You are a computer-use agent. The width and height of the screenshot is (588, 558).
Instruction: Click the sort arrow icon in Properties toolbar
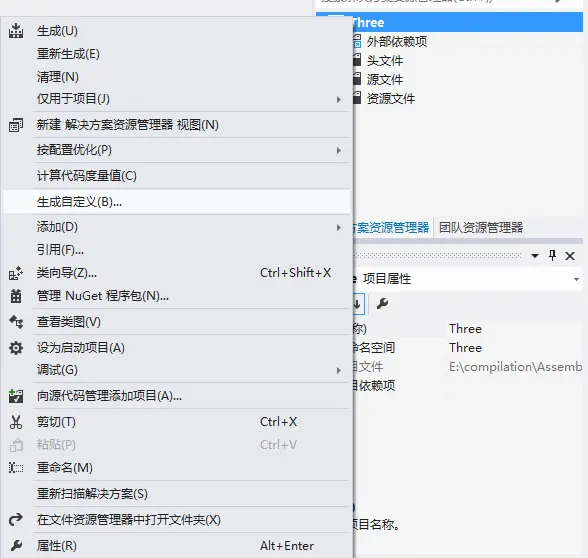coord(358,304)
